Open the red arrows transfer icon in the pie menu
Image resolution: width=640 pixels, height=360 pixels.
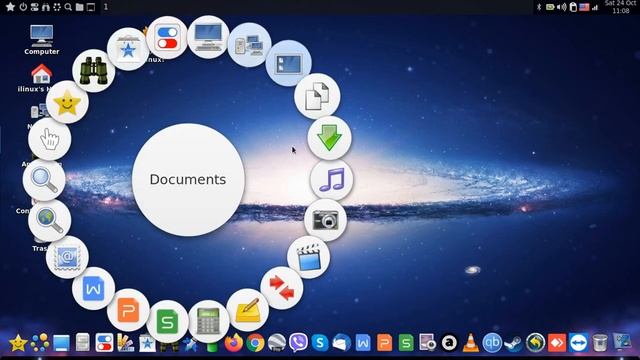282,288
